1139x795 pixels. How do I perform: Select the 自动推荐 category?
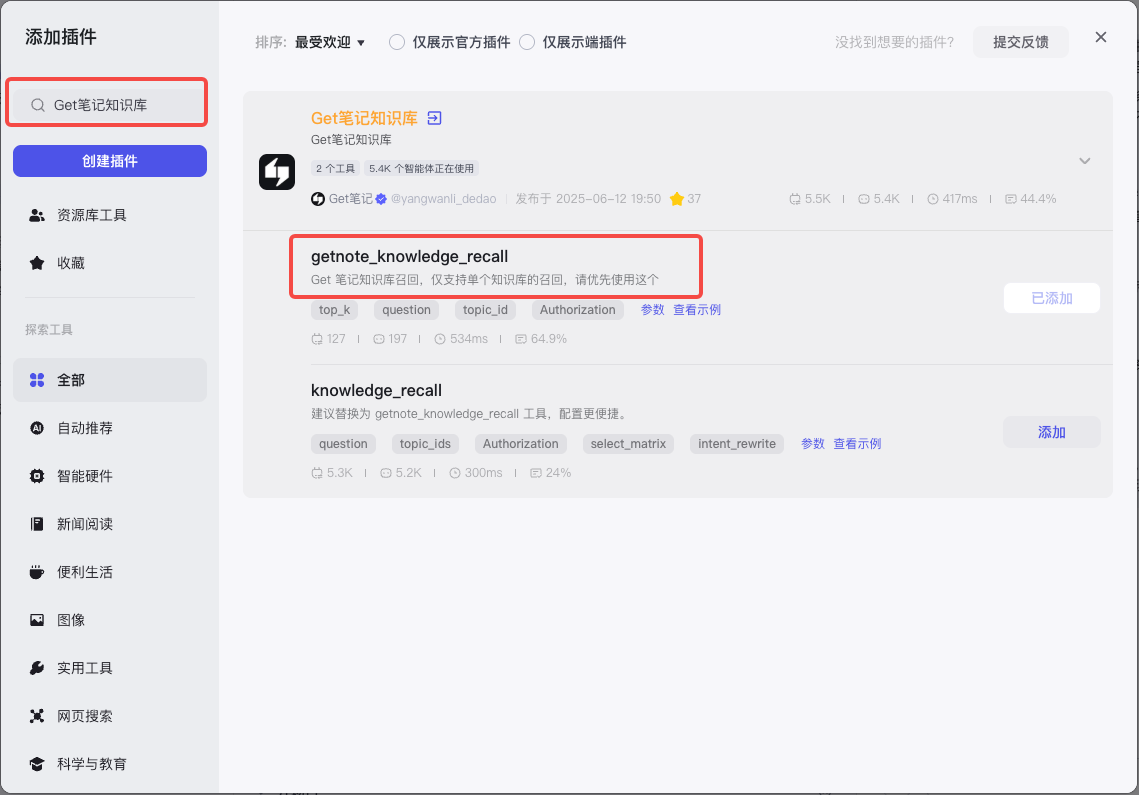110,428
